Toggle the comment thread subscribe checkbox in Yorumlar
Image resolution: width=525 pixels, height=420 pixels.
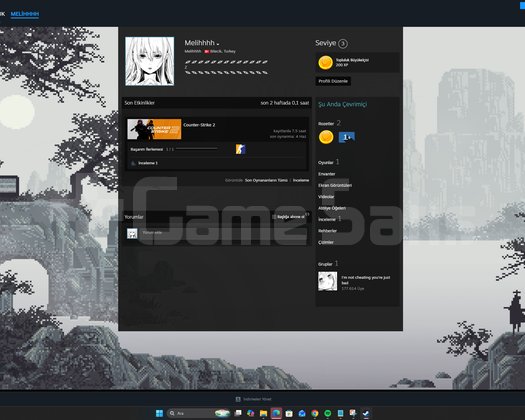274,217
